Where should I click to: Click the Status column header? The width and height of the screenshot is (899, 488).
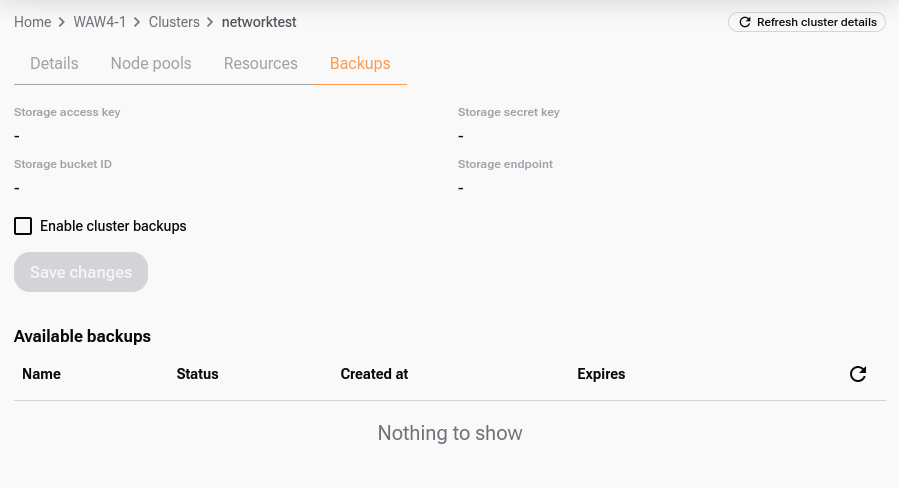(x=197, y=374)
